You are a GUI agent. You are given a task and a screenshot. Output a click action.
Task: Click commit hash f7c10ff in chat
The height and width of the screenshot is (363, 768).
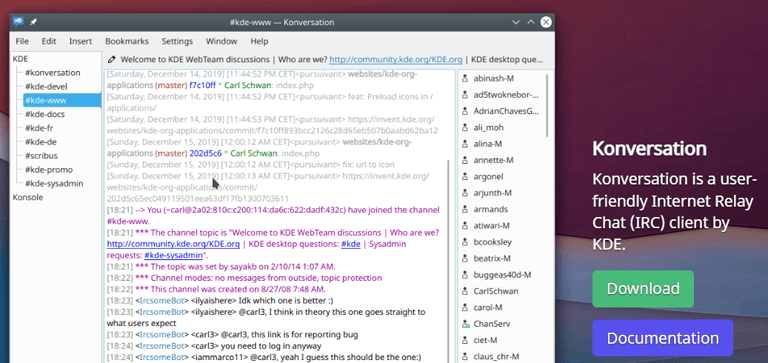[x=202, y=85]
